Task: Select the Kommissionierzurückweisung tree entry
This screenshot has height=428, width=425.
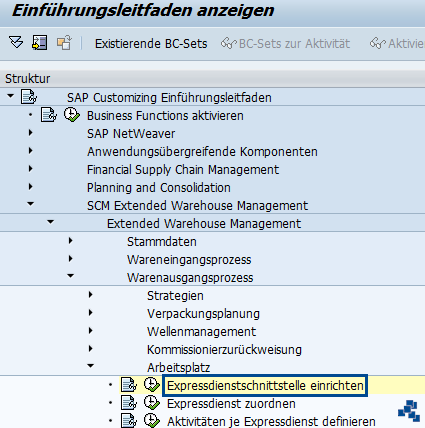Action: click(x=224, y=350)
